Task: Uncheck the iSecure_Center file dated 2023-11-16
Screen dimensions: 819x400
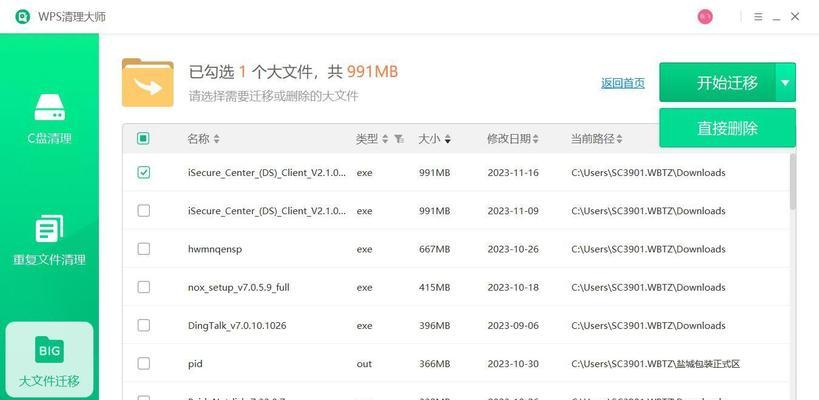Action: pos(143,172)
